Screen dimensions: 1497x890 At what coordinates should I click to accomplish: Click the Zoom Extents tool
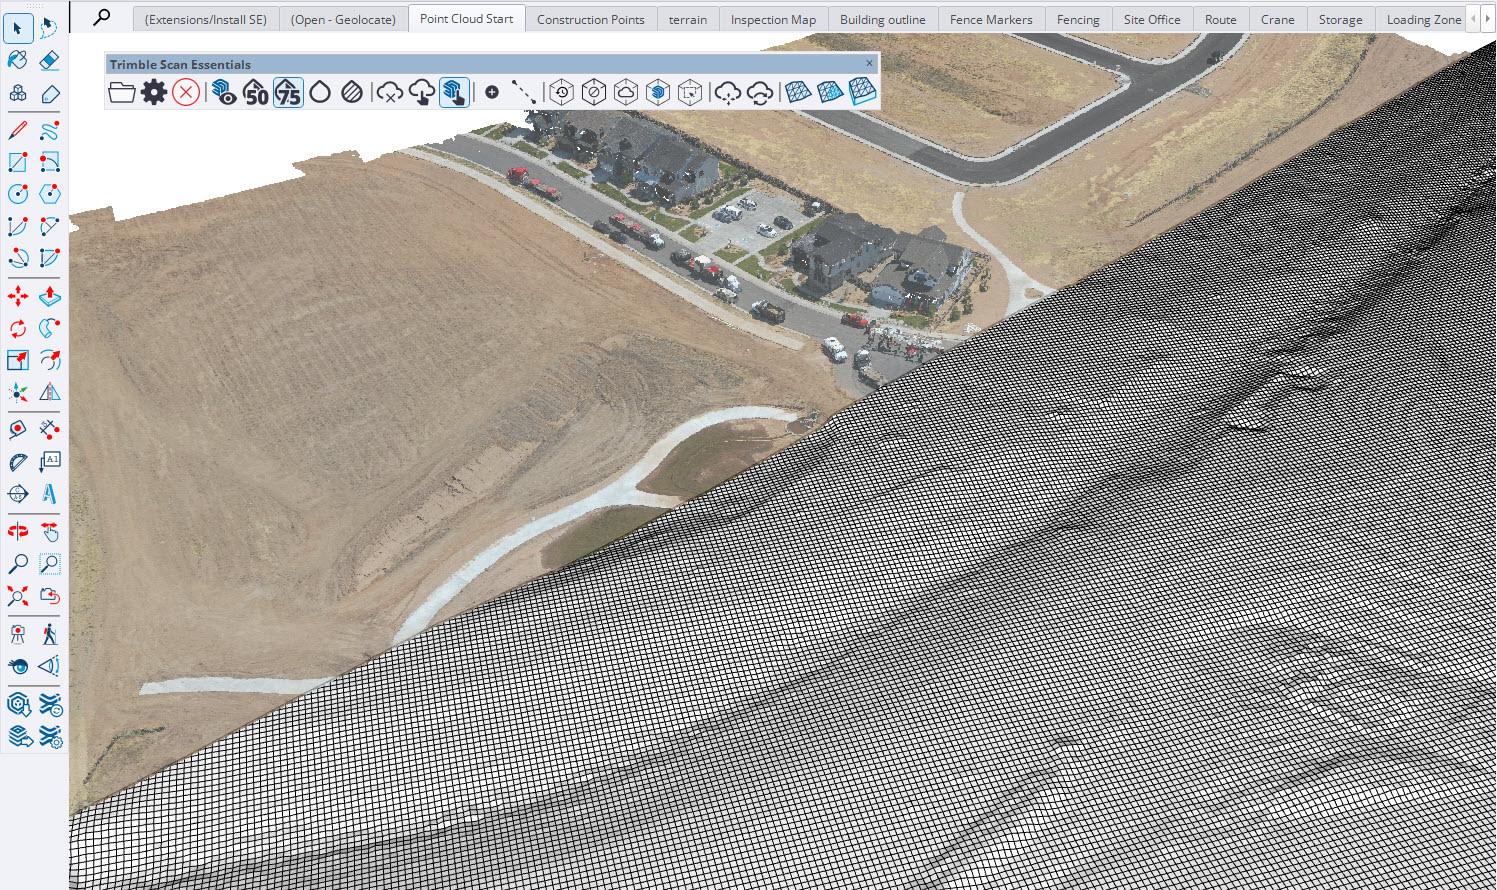point(17,597)
